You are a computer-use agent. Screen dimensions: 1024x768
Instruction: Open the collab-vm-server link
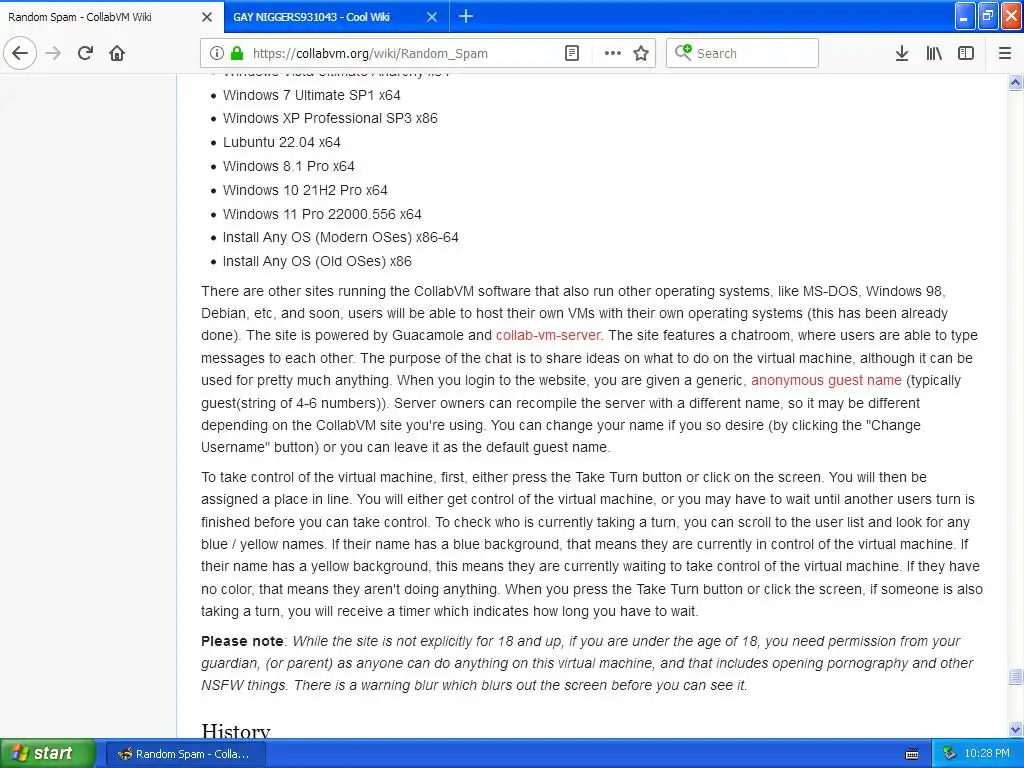(548, 335)
